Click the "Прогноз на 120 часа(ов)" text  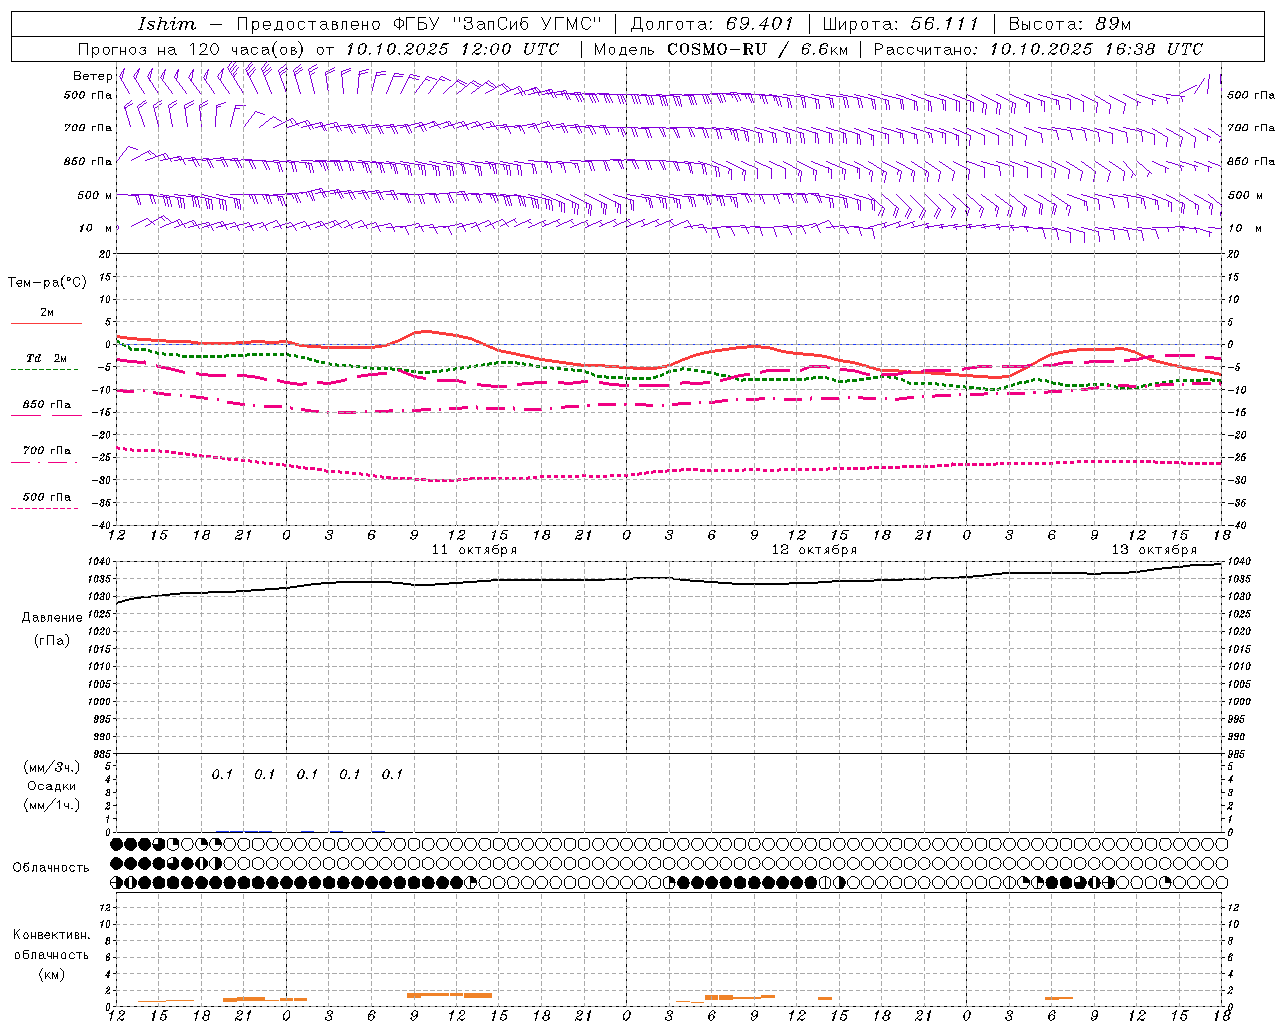[193, 49]
